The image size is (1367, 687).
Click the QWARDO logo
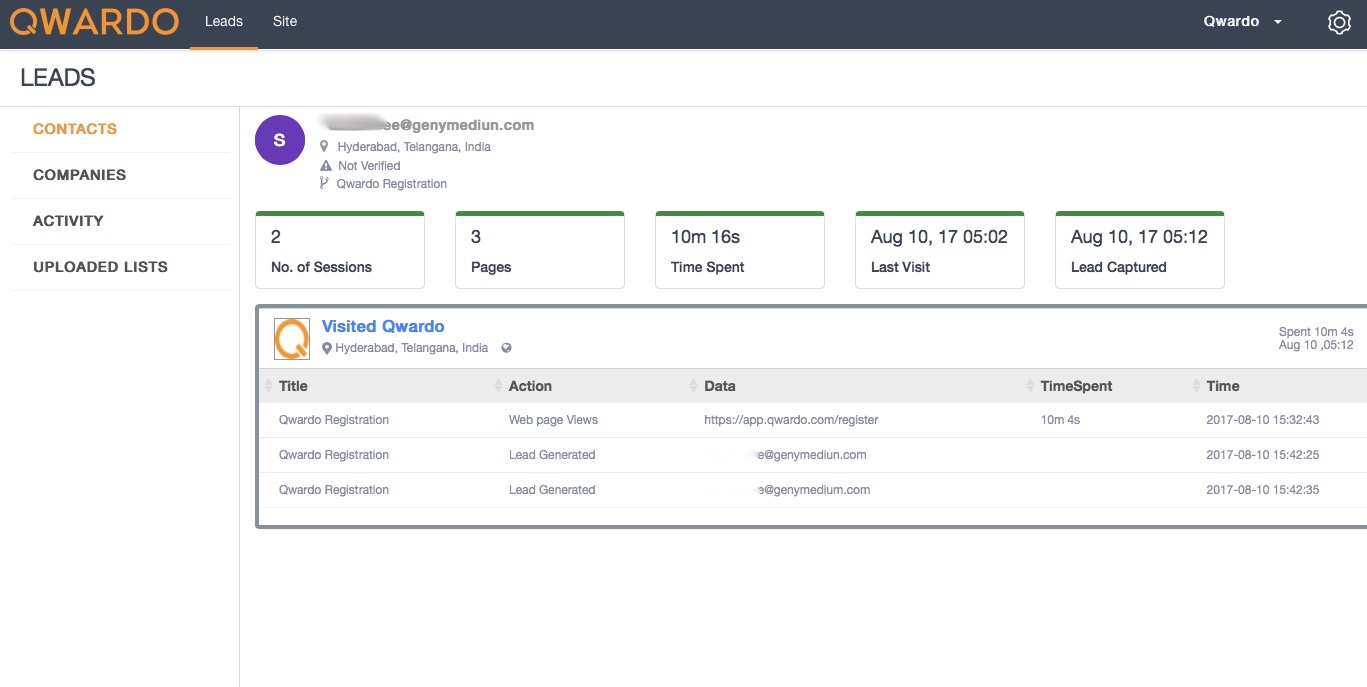[94, 22]
